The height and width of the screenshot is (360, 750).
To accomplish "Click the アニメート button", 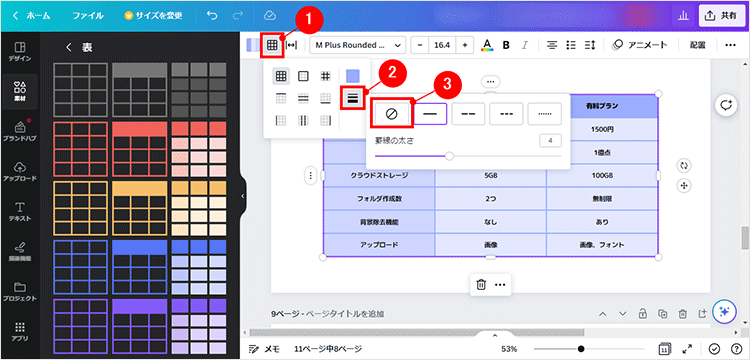I will click(x=640, y=45).
